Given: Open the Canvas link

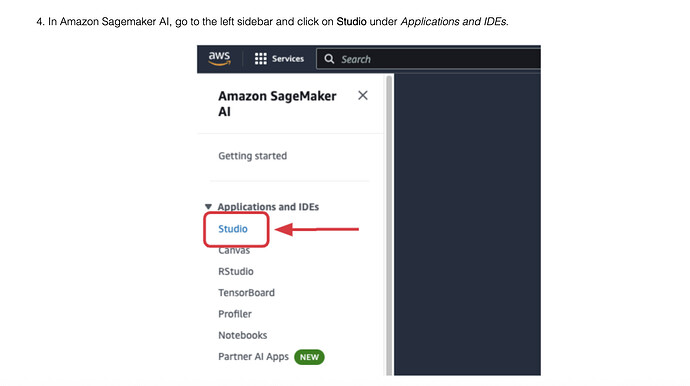Looking at the screenshot, I should (234, 250).
